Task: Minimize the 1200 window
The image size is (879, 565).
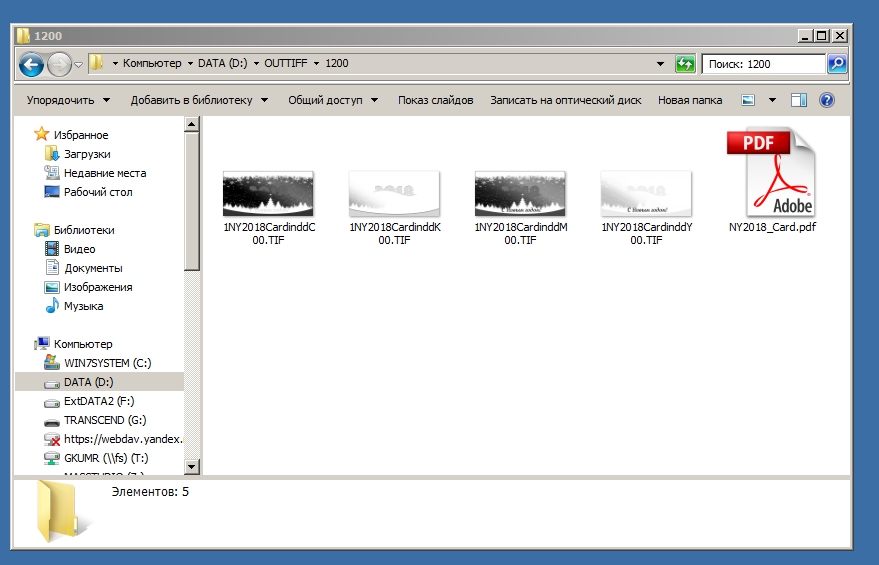Action: point(806,36)
